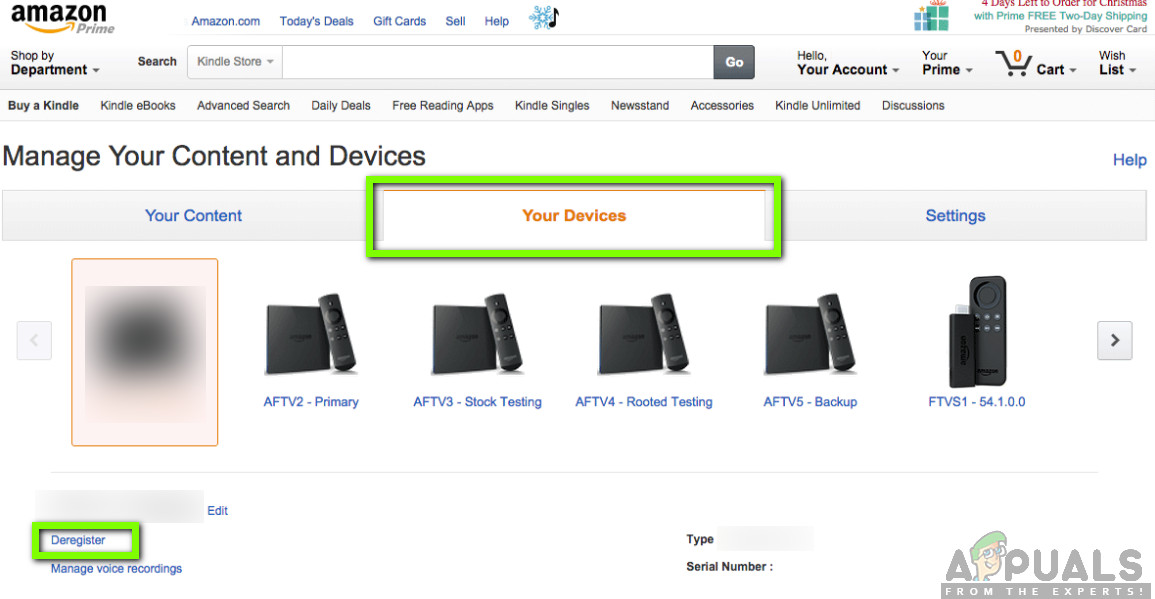Edit the device name
The height and width of the screenshot is (599, 1155).
point(217,510)
